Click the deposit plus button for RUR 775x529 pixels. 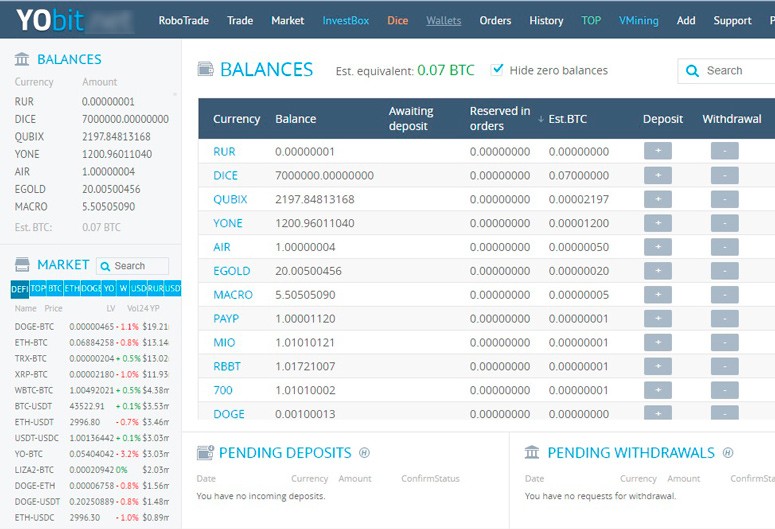pyautogui.click(x=658, y=151)
